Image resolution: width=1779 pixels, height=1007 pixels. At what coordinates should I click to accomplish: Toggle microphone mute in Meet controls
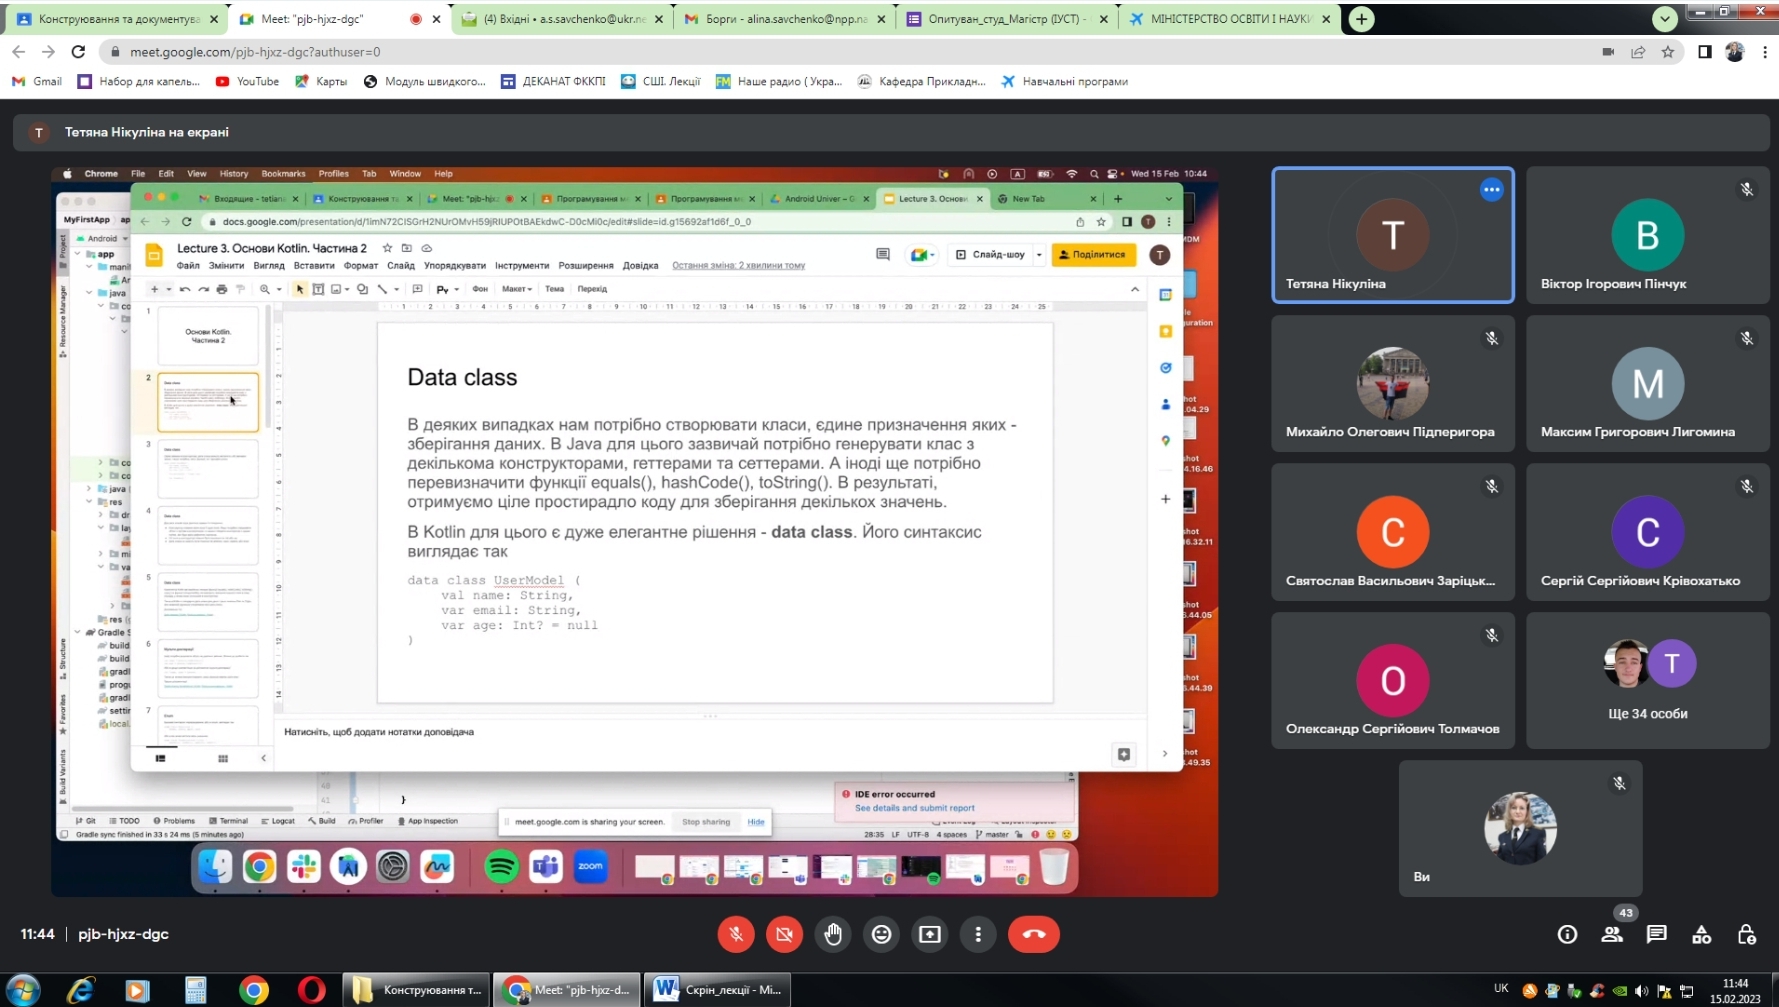(x=736, y=934)
